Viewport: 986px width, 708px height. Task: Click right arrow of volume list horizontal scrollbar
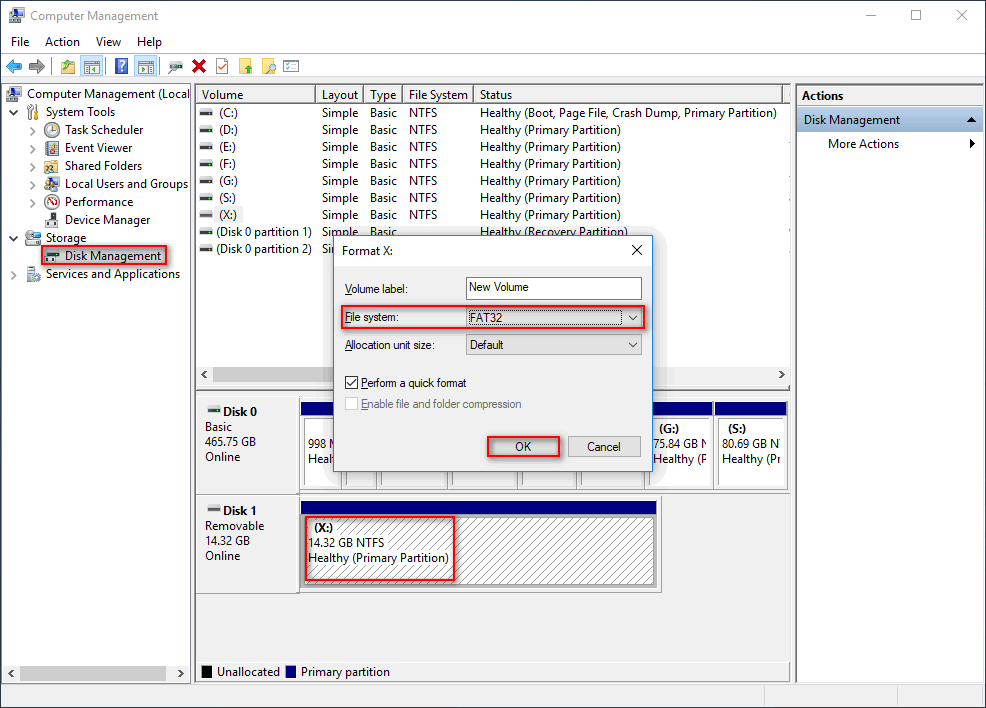point(782,374)
